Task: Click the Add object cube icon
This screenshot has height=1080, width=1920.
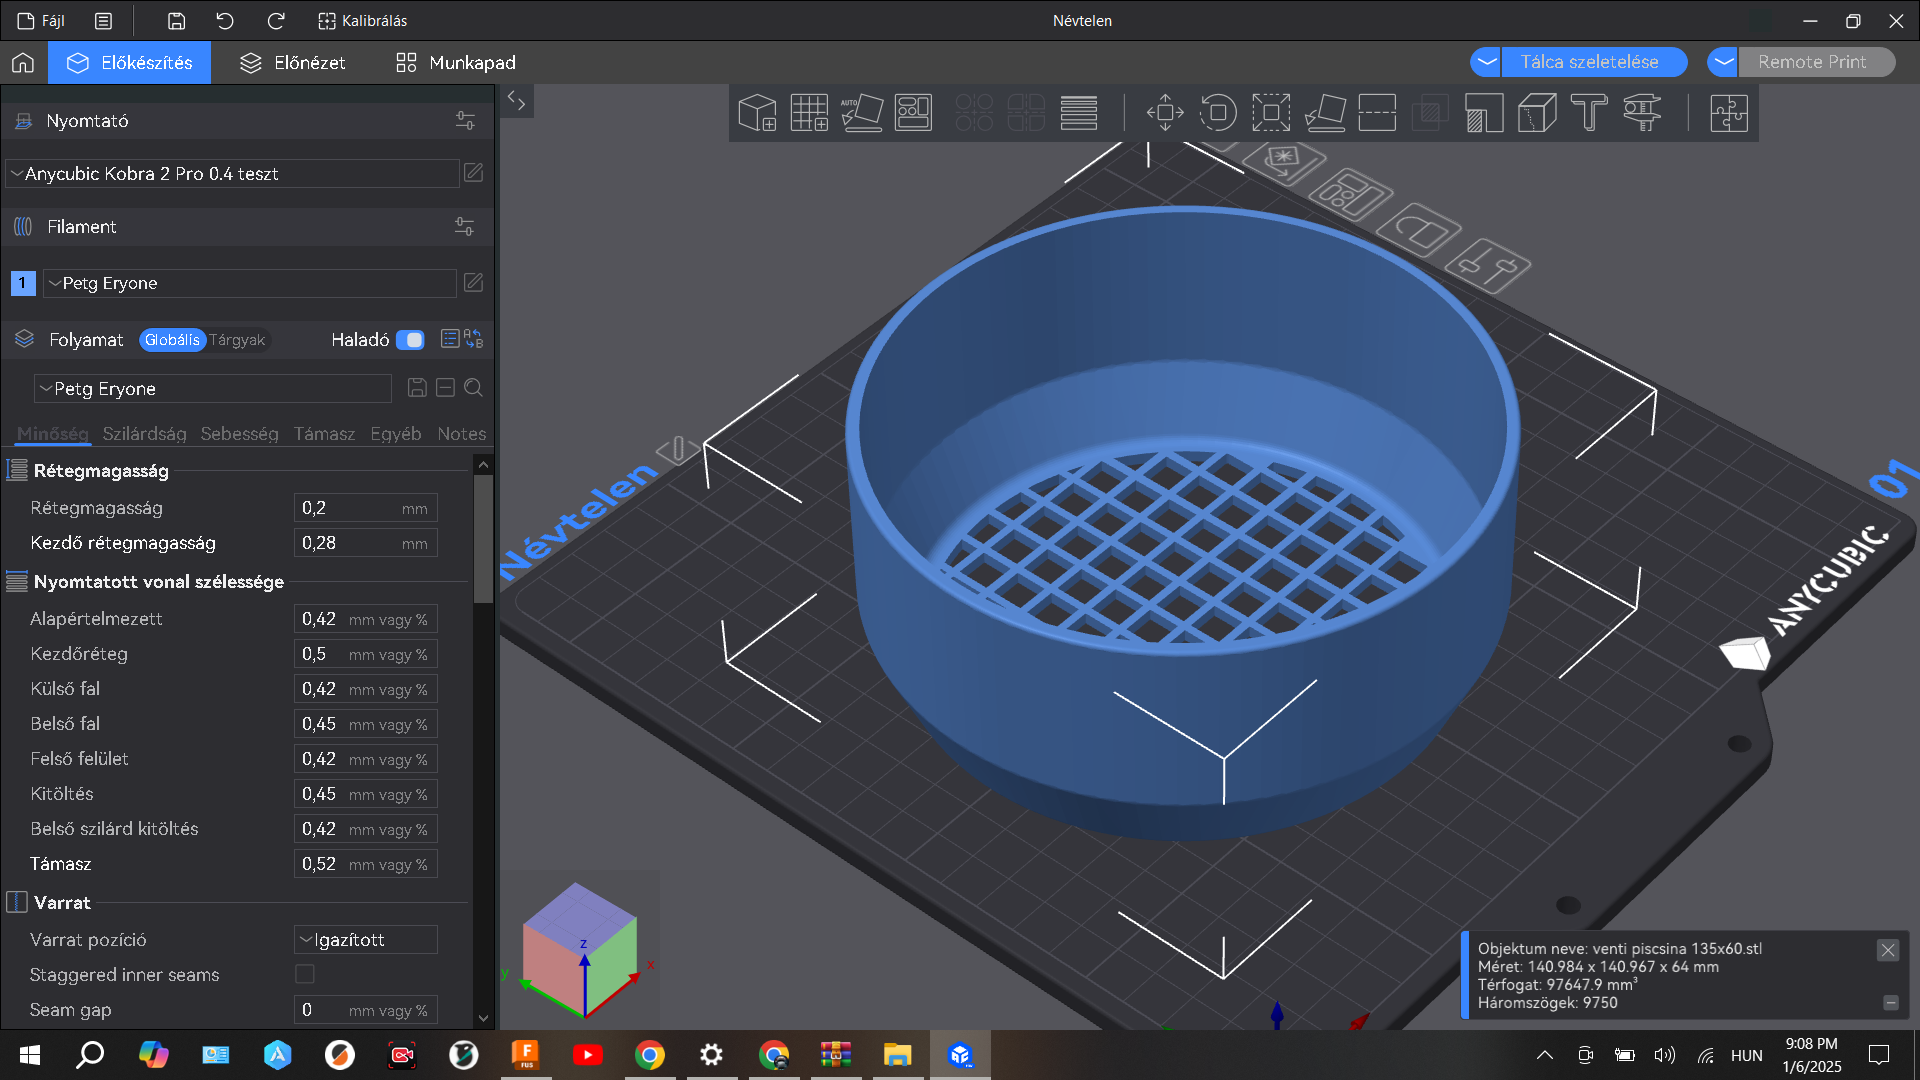Action: (x=757, y=113)
